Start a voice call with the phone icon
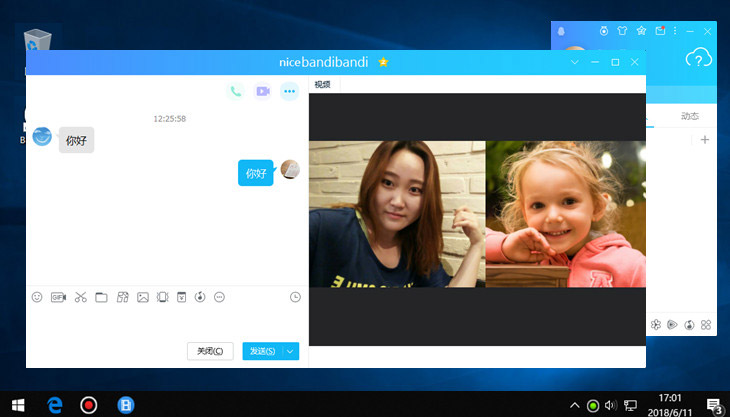 point(235,91)
